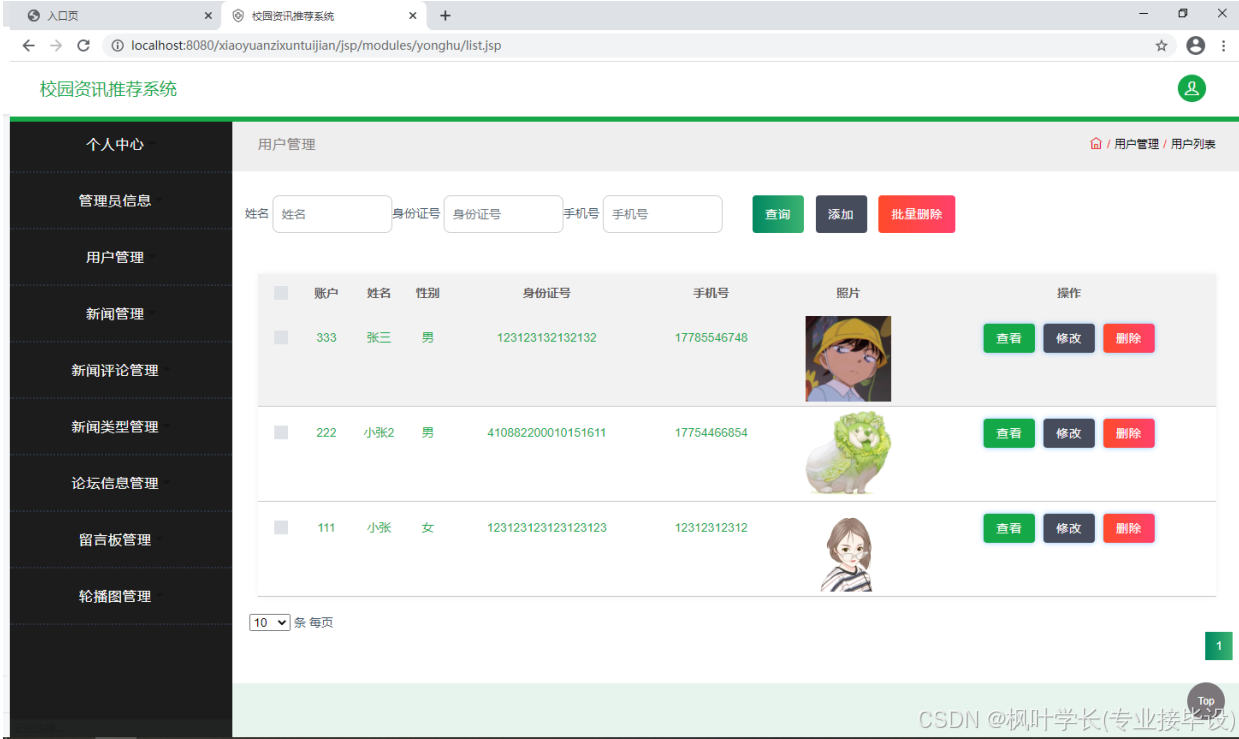The width and height of the screenshot is (1239, 739).
Task: Click the 用户列表 breadcrumb link
Action: click(x=1193, y=144)
